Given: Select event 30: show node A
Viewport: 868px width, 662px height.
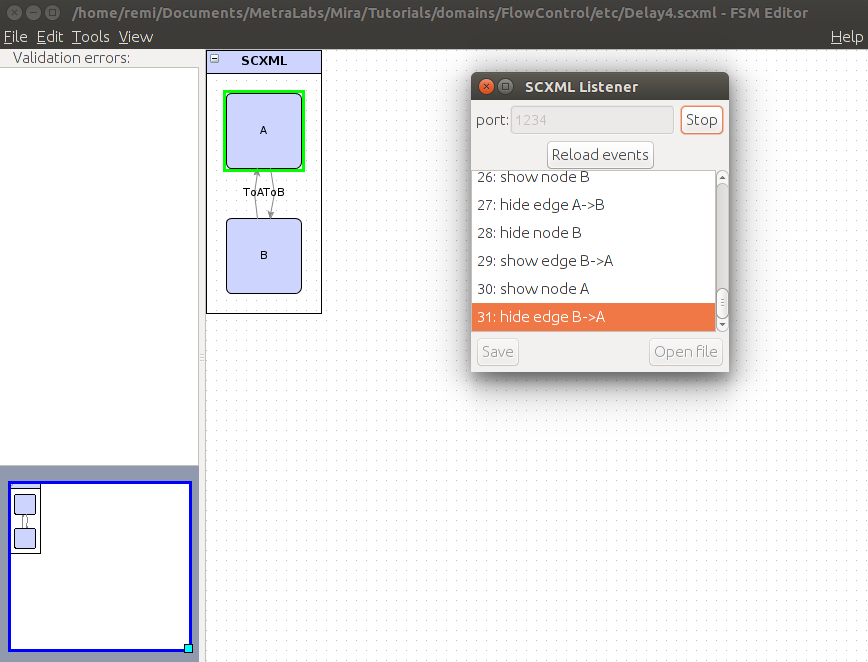Looking at the screenshot, I should (x=594, y=289).
